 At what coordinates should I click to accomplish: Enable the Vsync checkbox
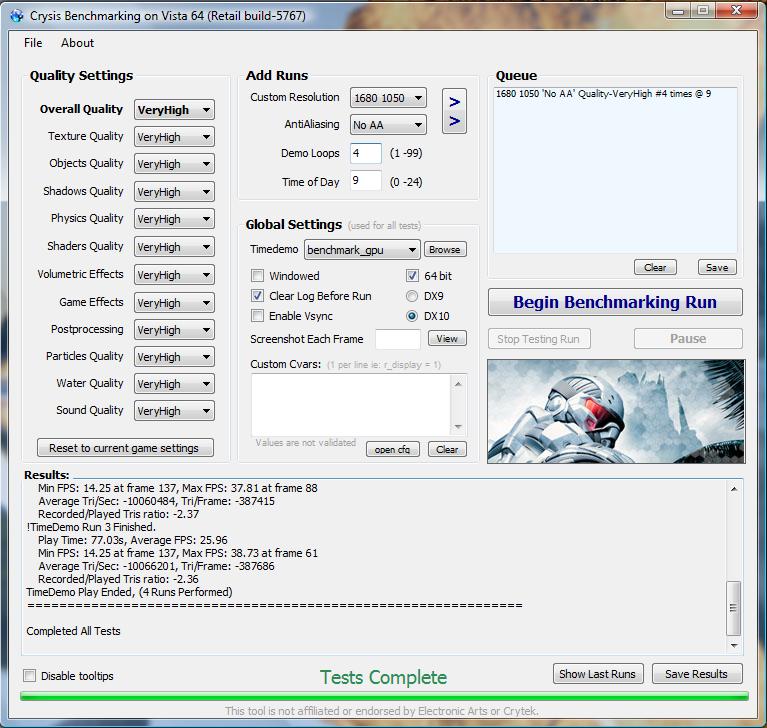[x=257, y=316]
